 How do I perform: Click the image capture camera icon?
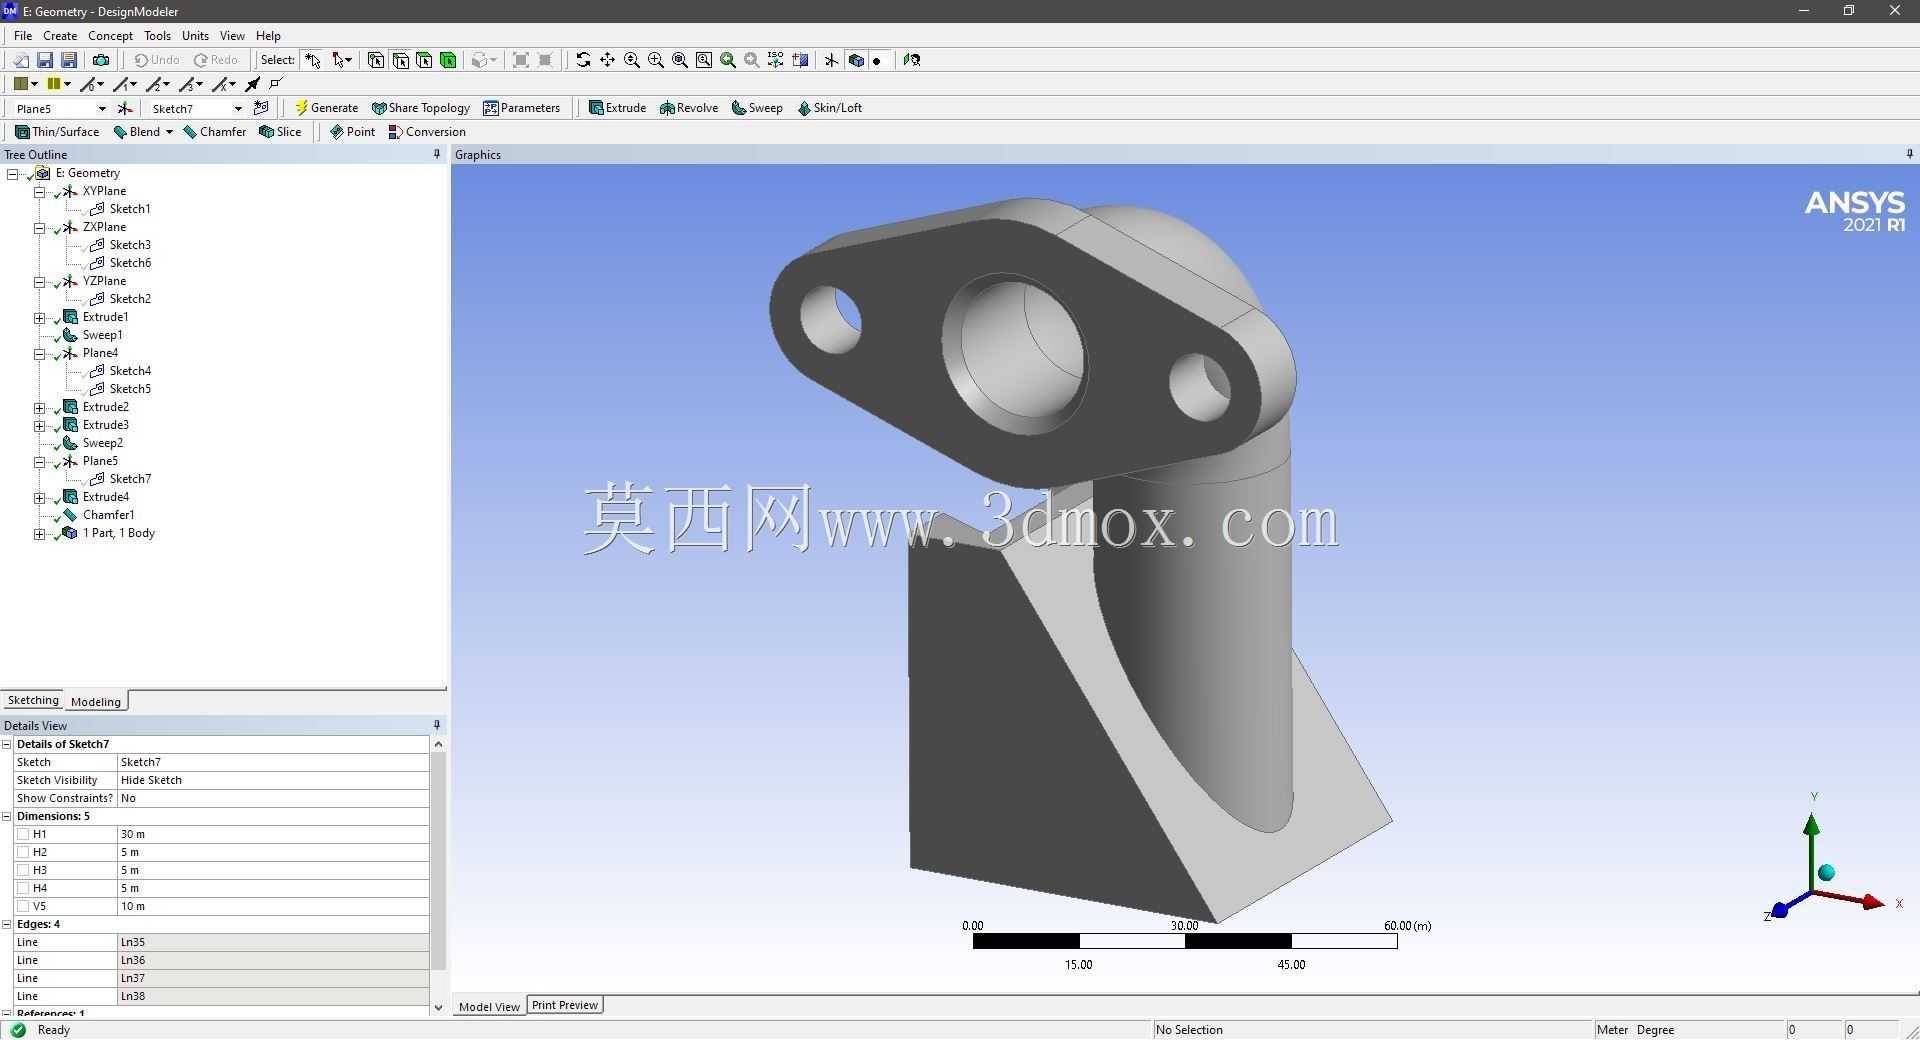click(100, 60)
